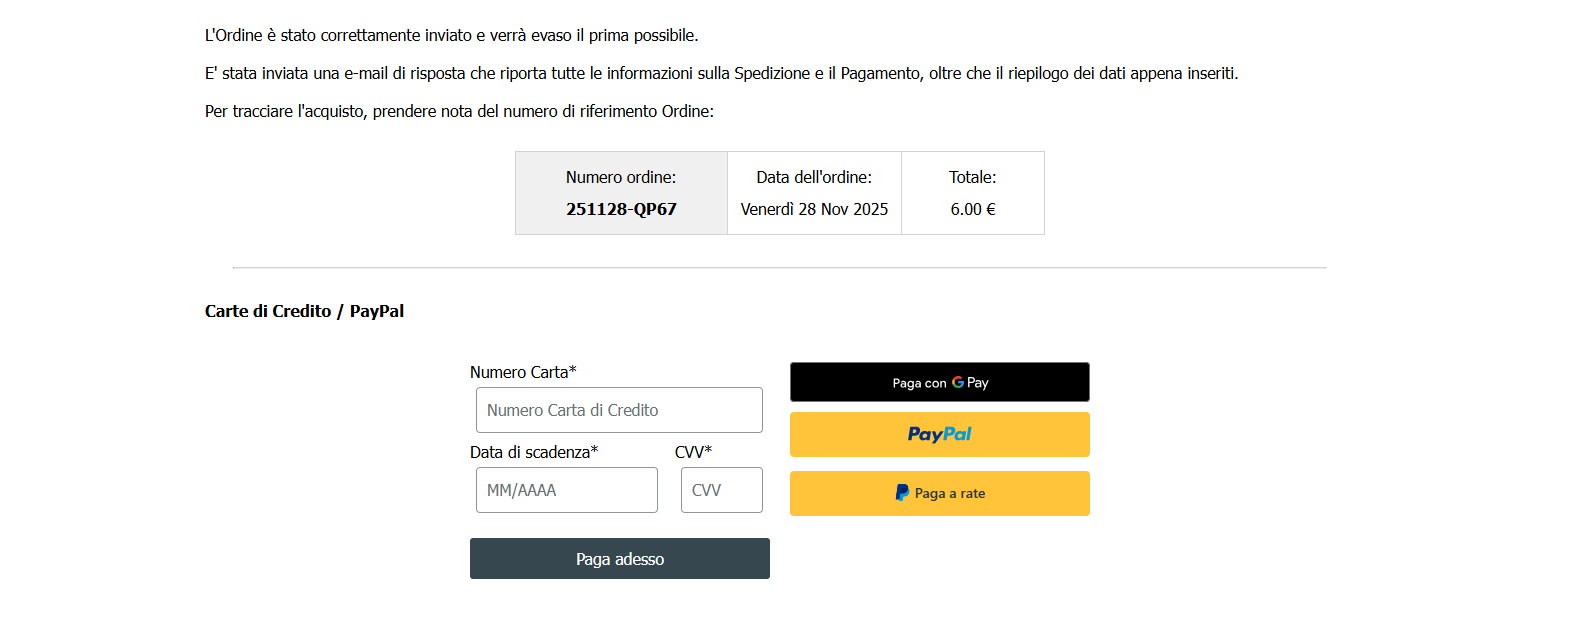The image size is (1594, 641).
Task: Click the 6.00 € total amount
Action: 972,209
